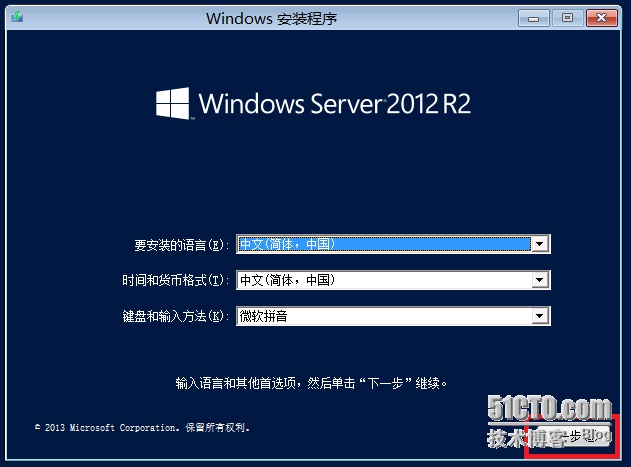This screenshot has width=631, height=467.
Task: Open the time and currency format dropdown arrow
Action: coord(540,280)
